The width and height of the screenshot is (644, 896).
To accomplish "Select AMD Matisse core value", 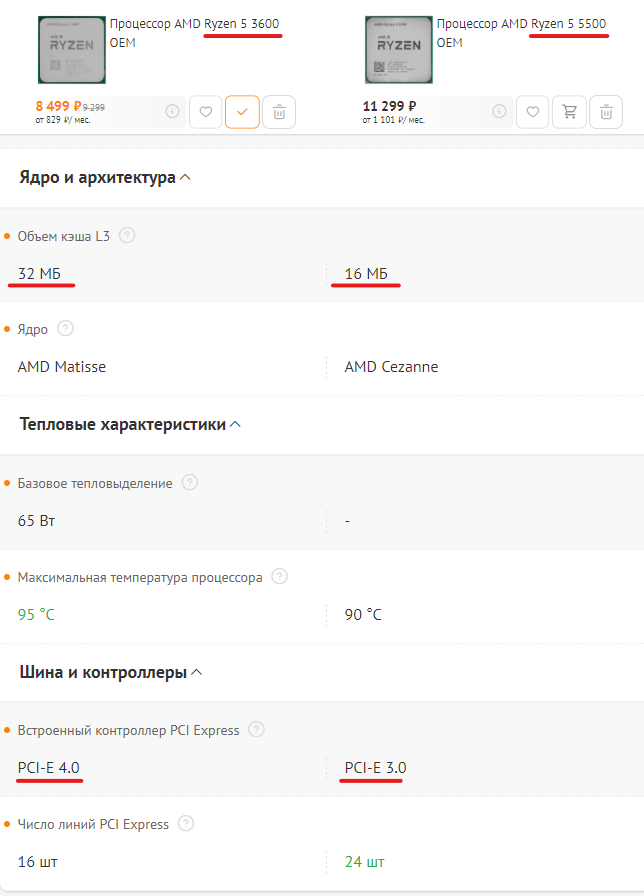I will [62, 367].
